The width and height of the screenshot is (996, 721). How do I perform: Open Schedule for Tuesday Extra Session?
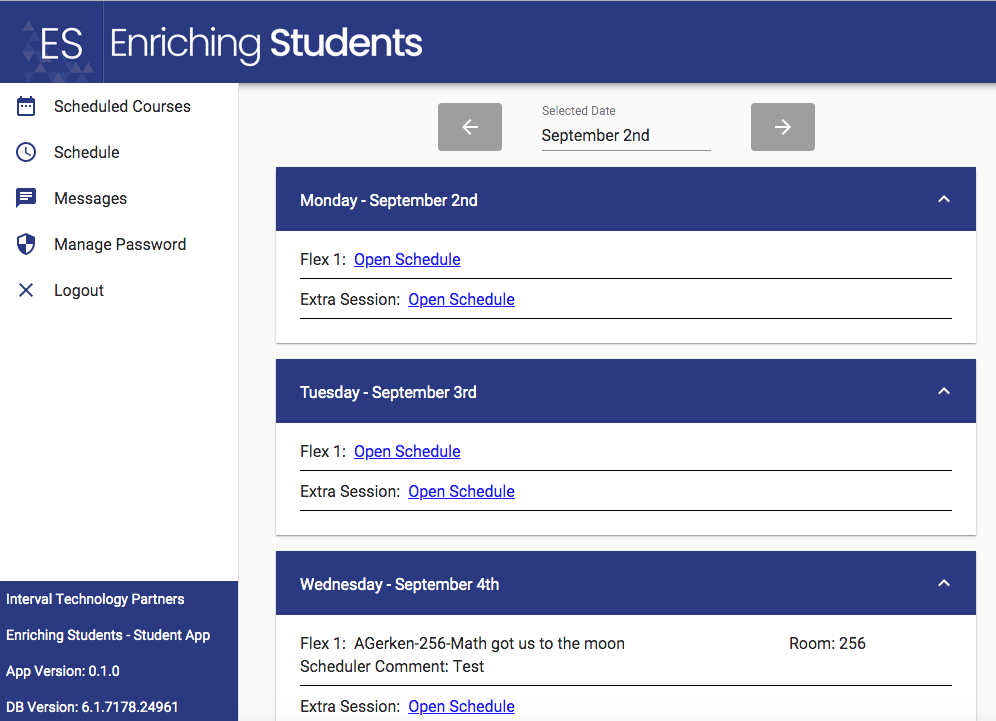pyautogui.click(x=460, y=491)
